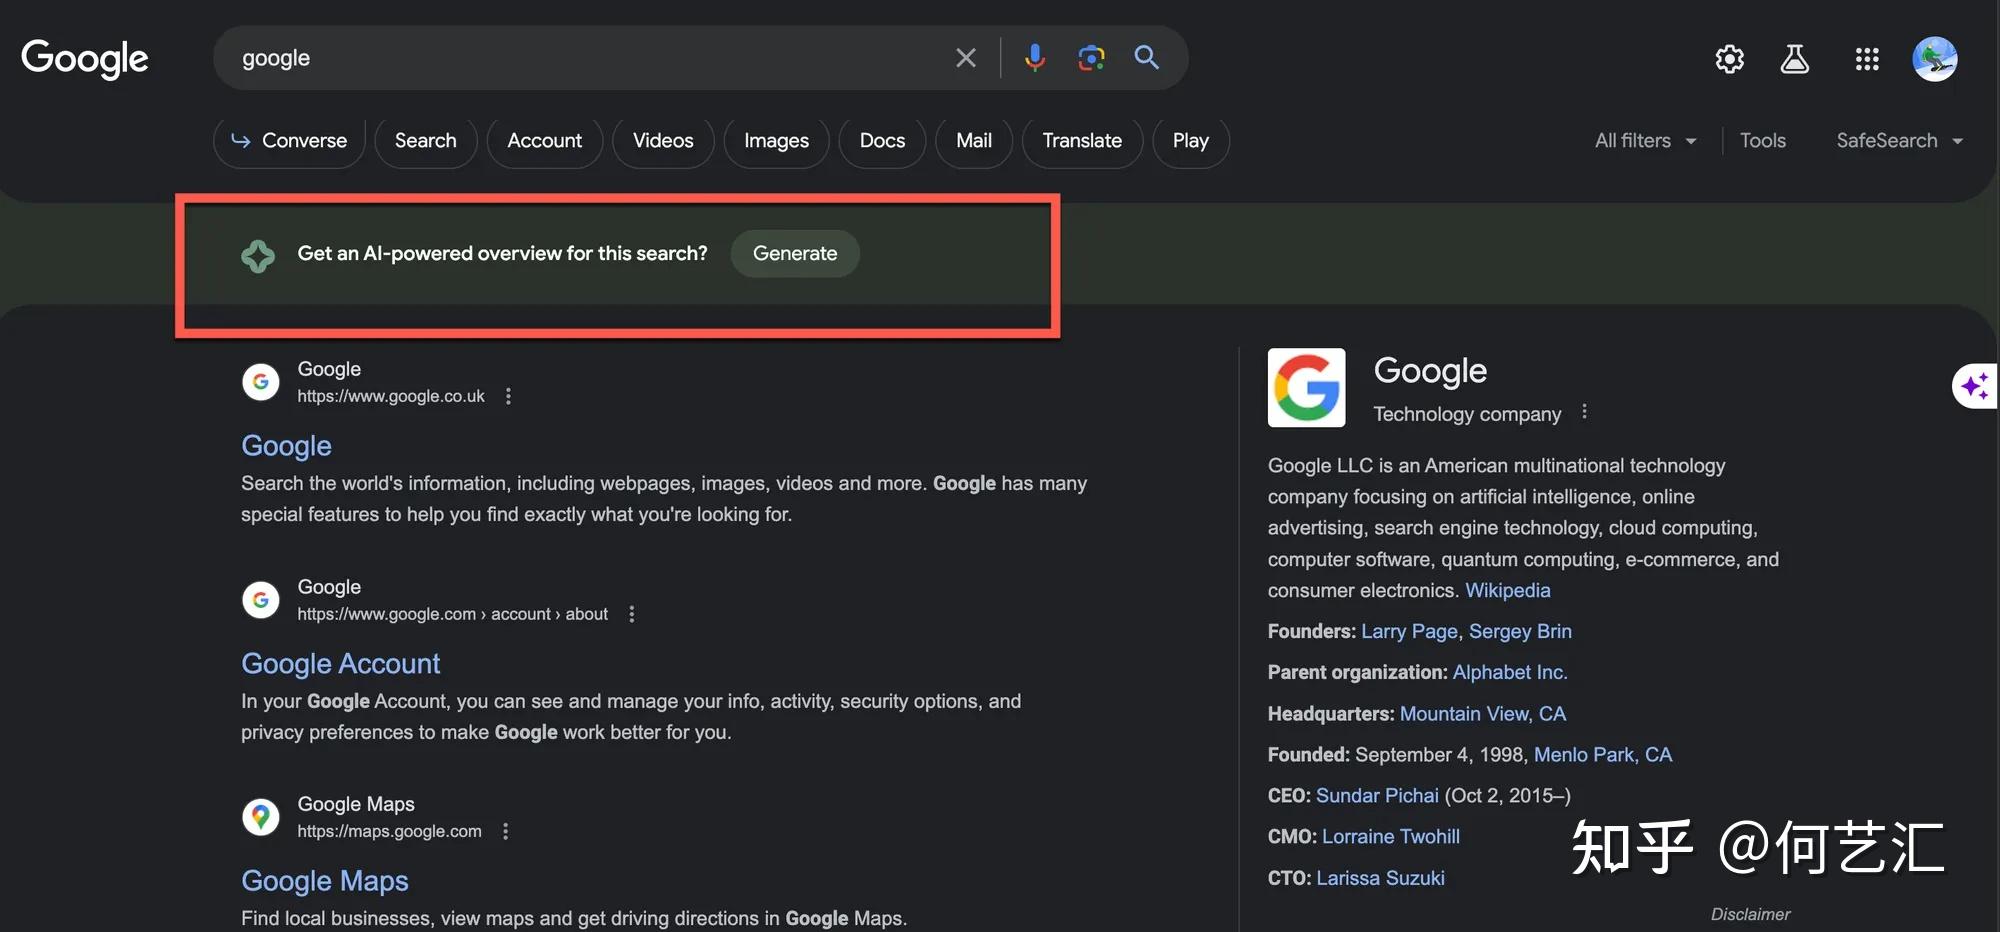Open the Menlo Park, CA link
This screenshot has width=2000, height=932.
1603,755
